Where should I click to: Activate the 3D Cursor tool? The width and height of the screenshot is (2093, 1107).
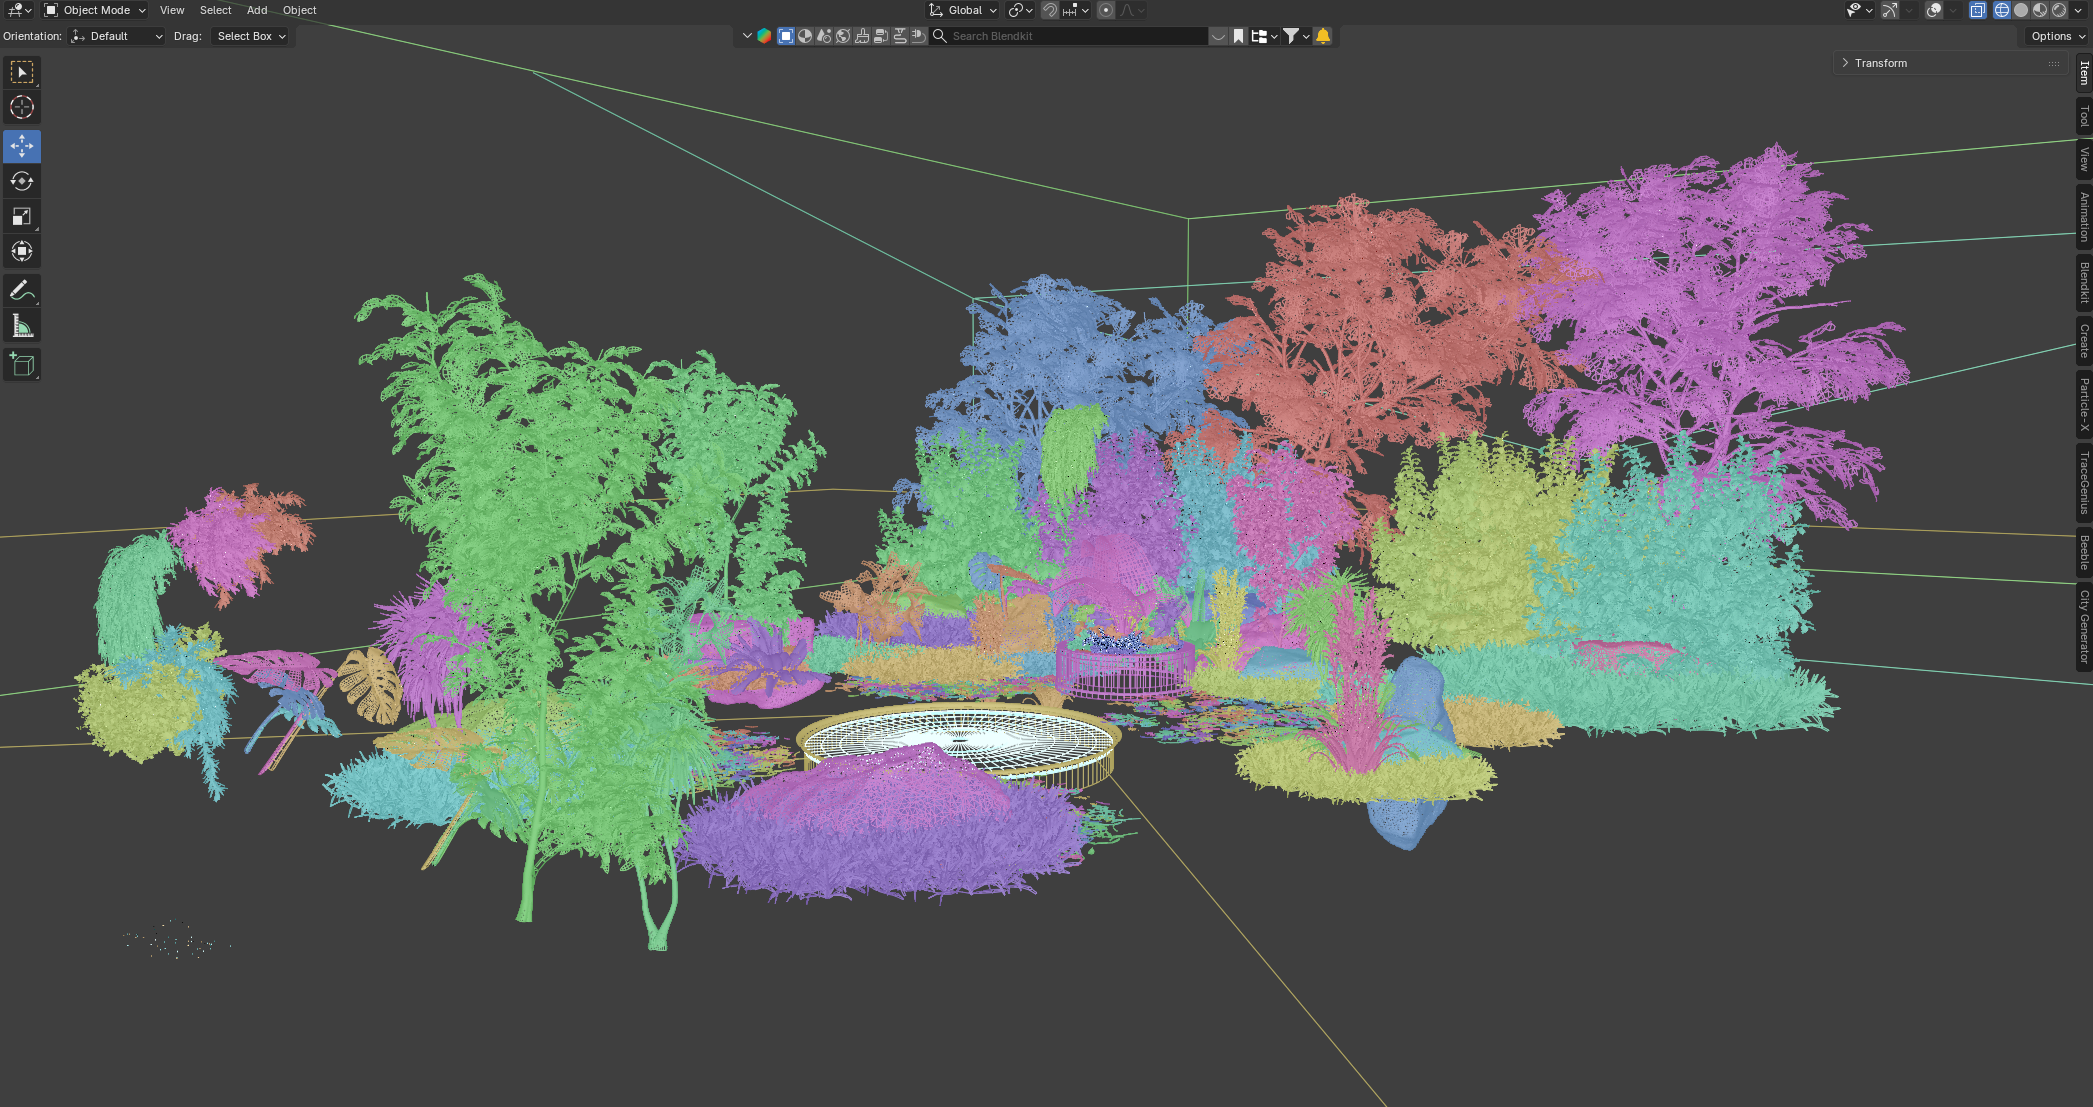[x=21, y=107]
